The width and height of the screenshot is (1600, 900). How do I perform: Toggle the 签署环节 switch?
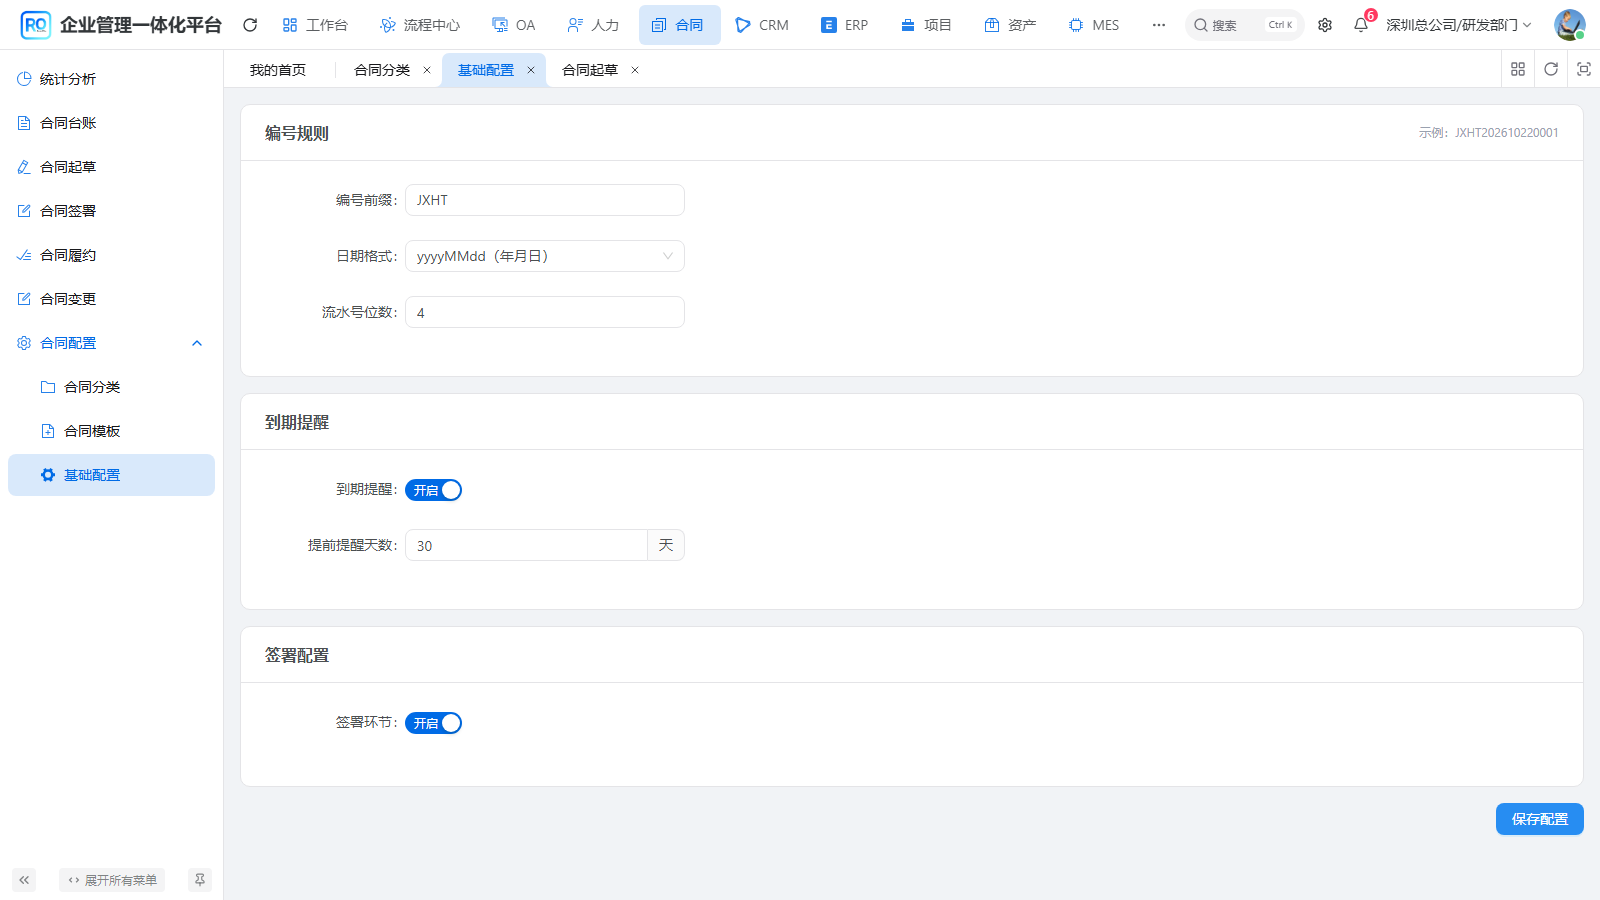433,723
